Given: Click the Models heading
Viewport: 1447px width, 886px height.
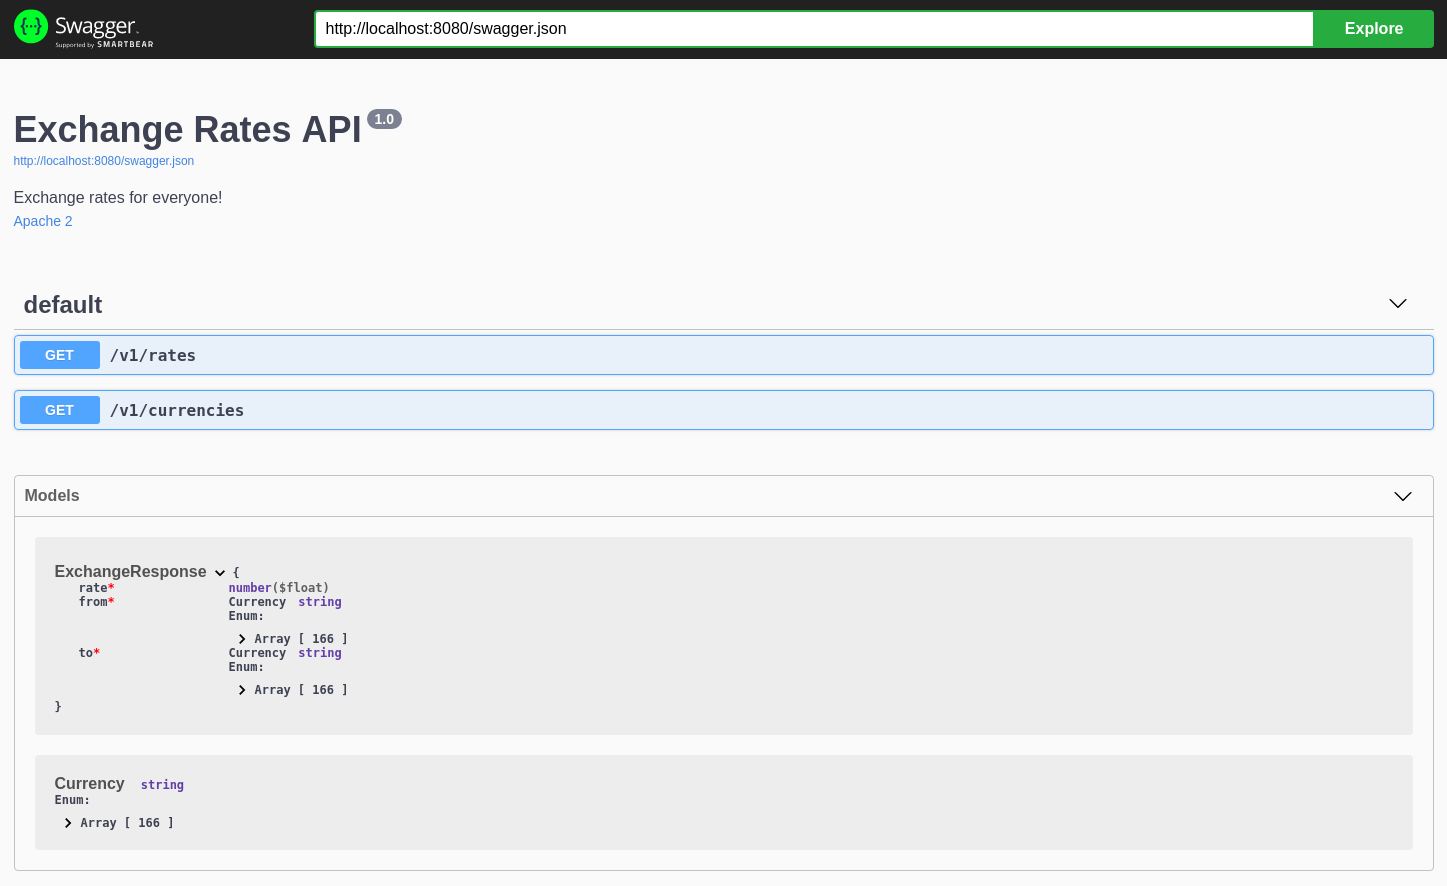Looking at the screenshot, I should coord(52,496).
